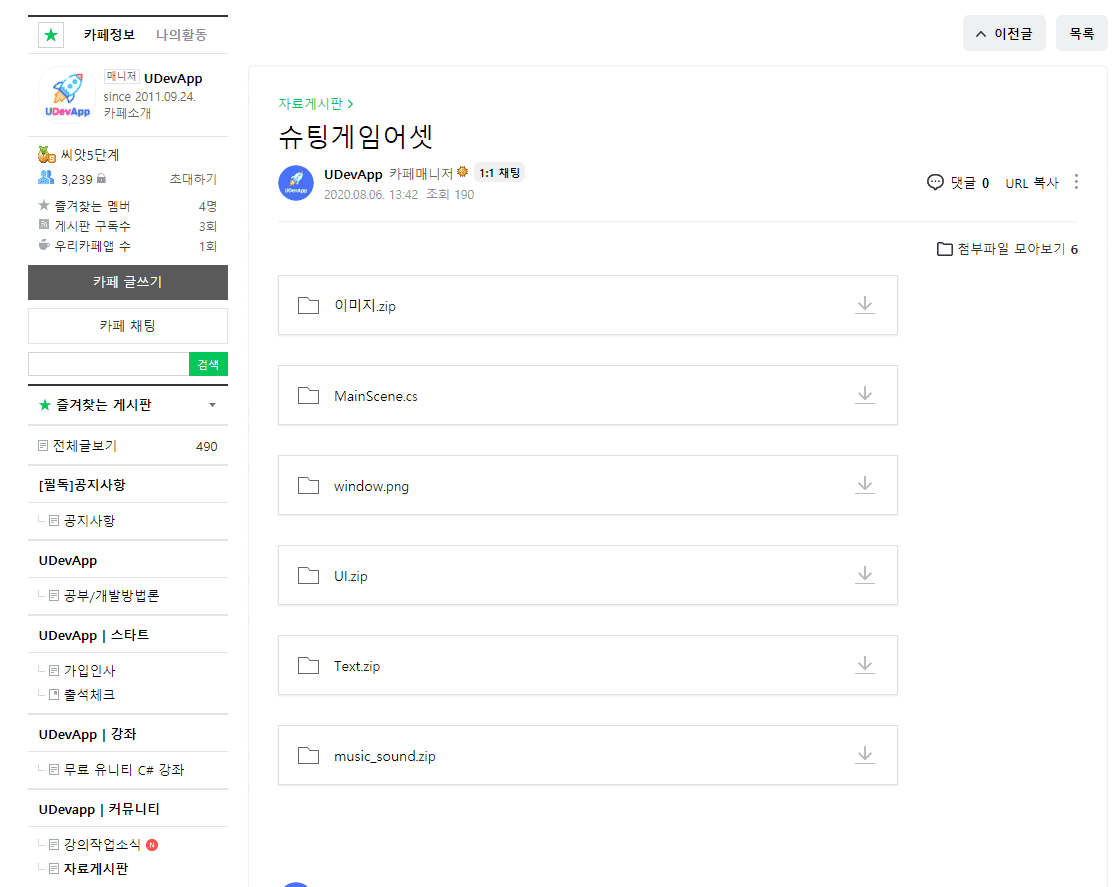Expand the 즐겨찾는 게시판 dropdown arrow
This screenshot has height=887, width=1114.
pos(212,405)
